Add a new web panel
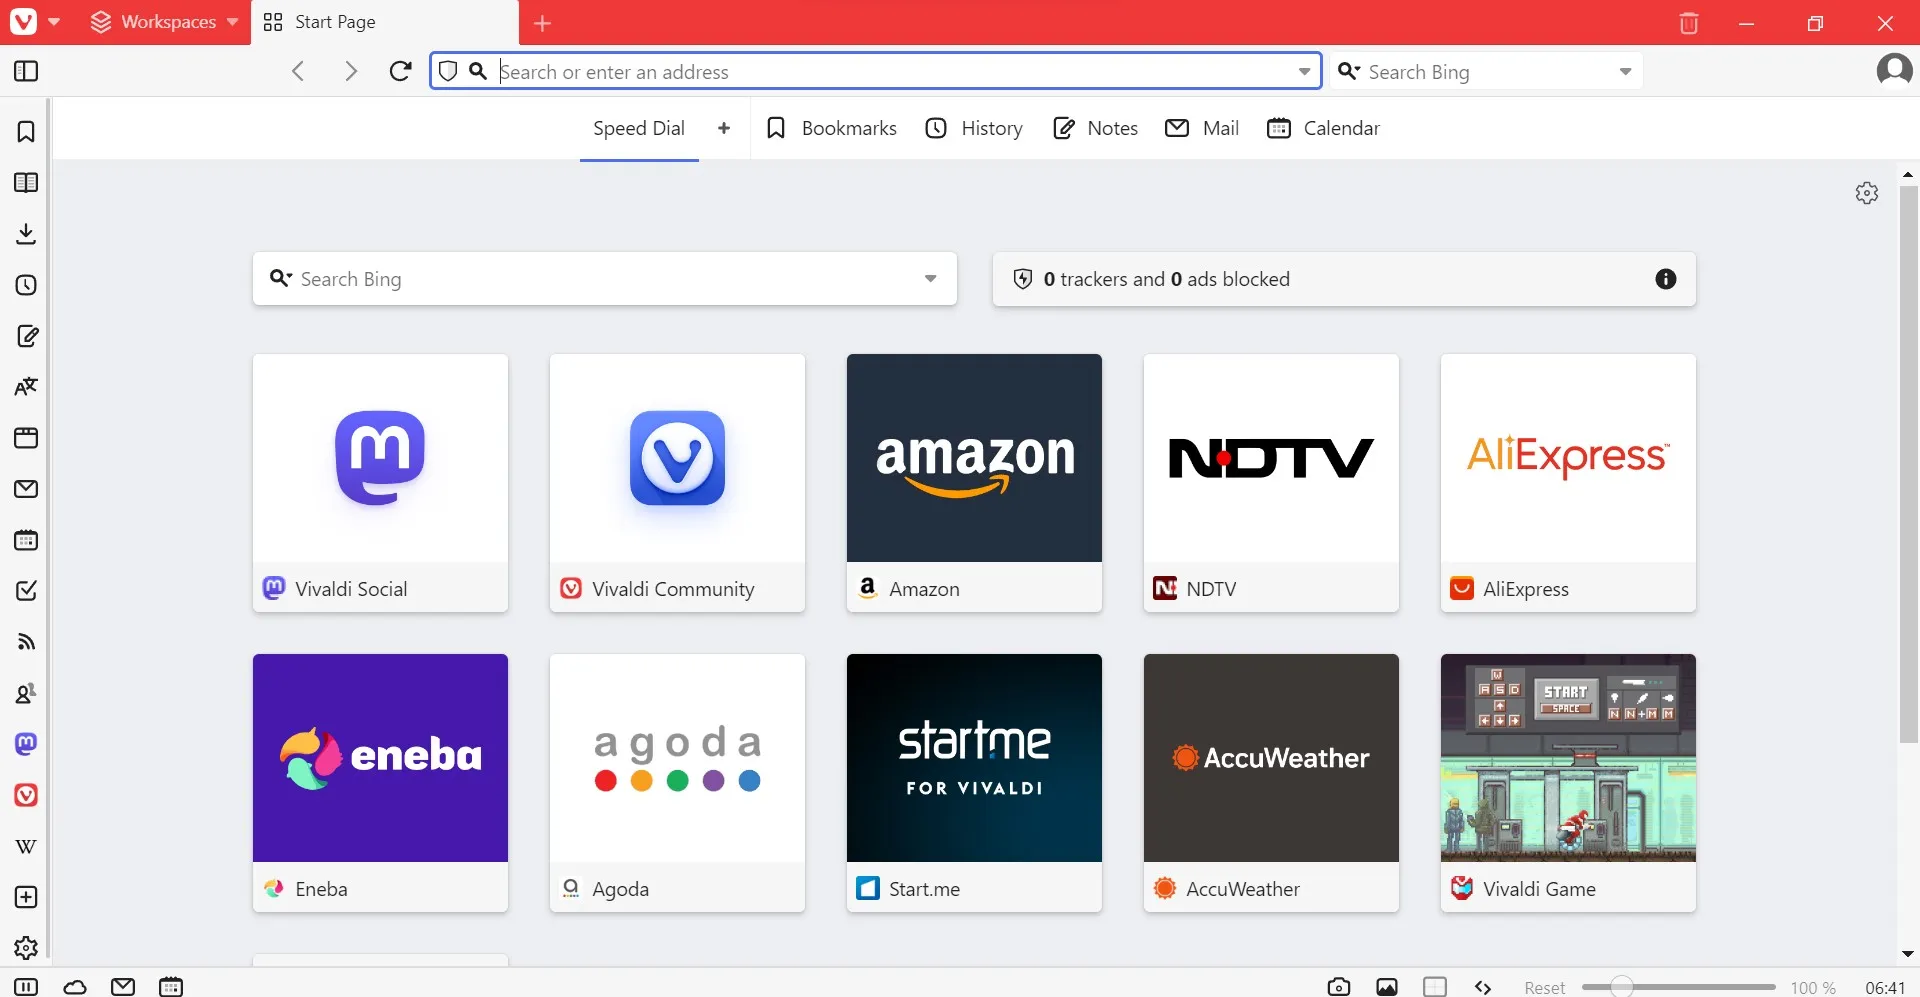This screenshot has width=1920, height=997. [26, 897]
